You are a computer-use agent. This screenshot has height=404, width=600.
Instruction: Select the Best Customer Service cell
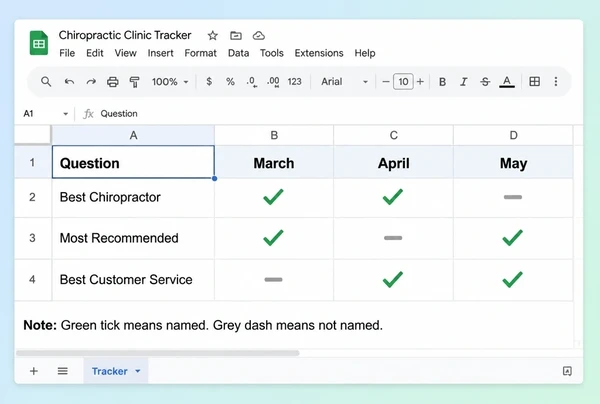(133, 280)
